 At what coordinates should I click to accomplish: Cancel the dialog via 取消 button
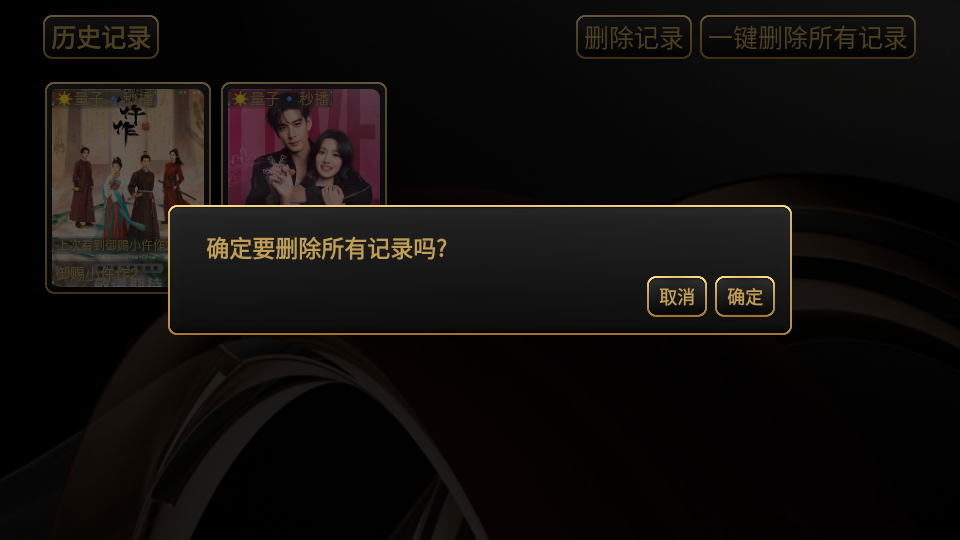[677, 296]
